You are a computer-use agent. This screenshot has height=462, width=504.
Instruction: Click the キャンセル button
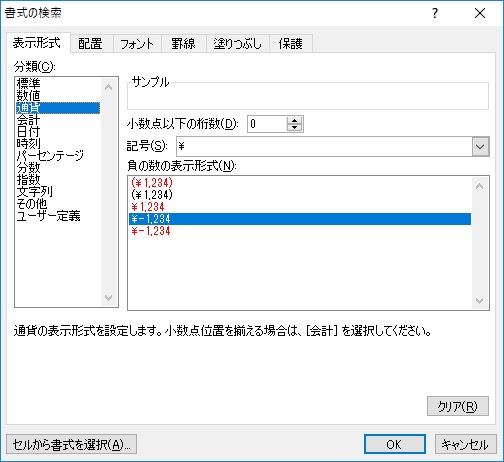click(x=465, y=444)
